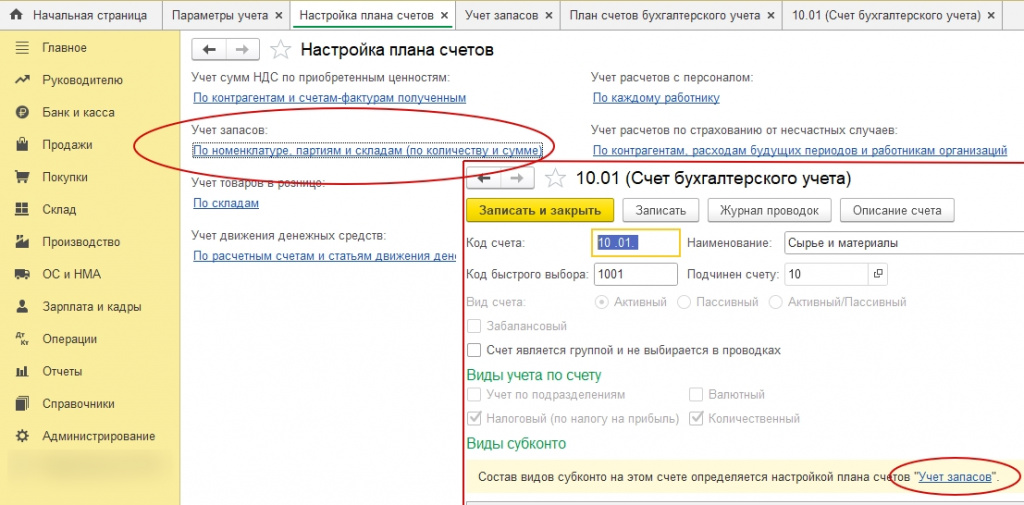The width and height of the screenshot is (1024, 505).
Task: Open the Отчеты bar chart icon
Action: (x=22, y=371)
